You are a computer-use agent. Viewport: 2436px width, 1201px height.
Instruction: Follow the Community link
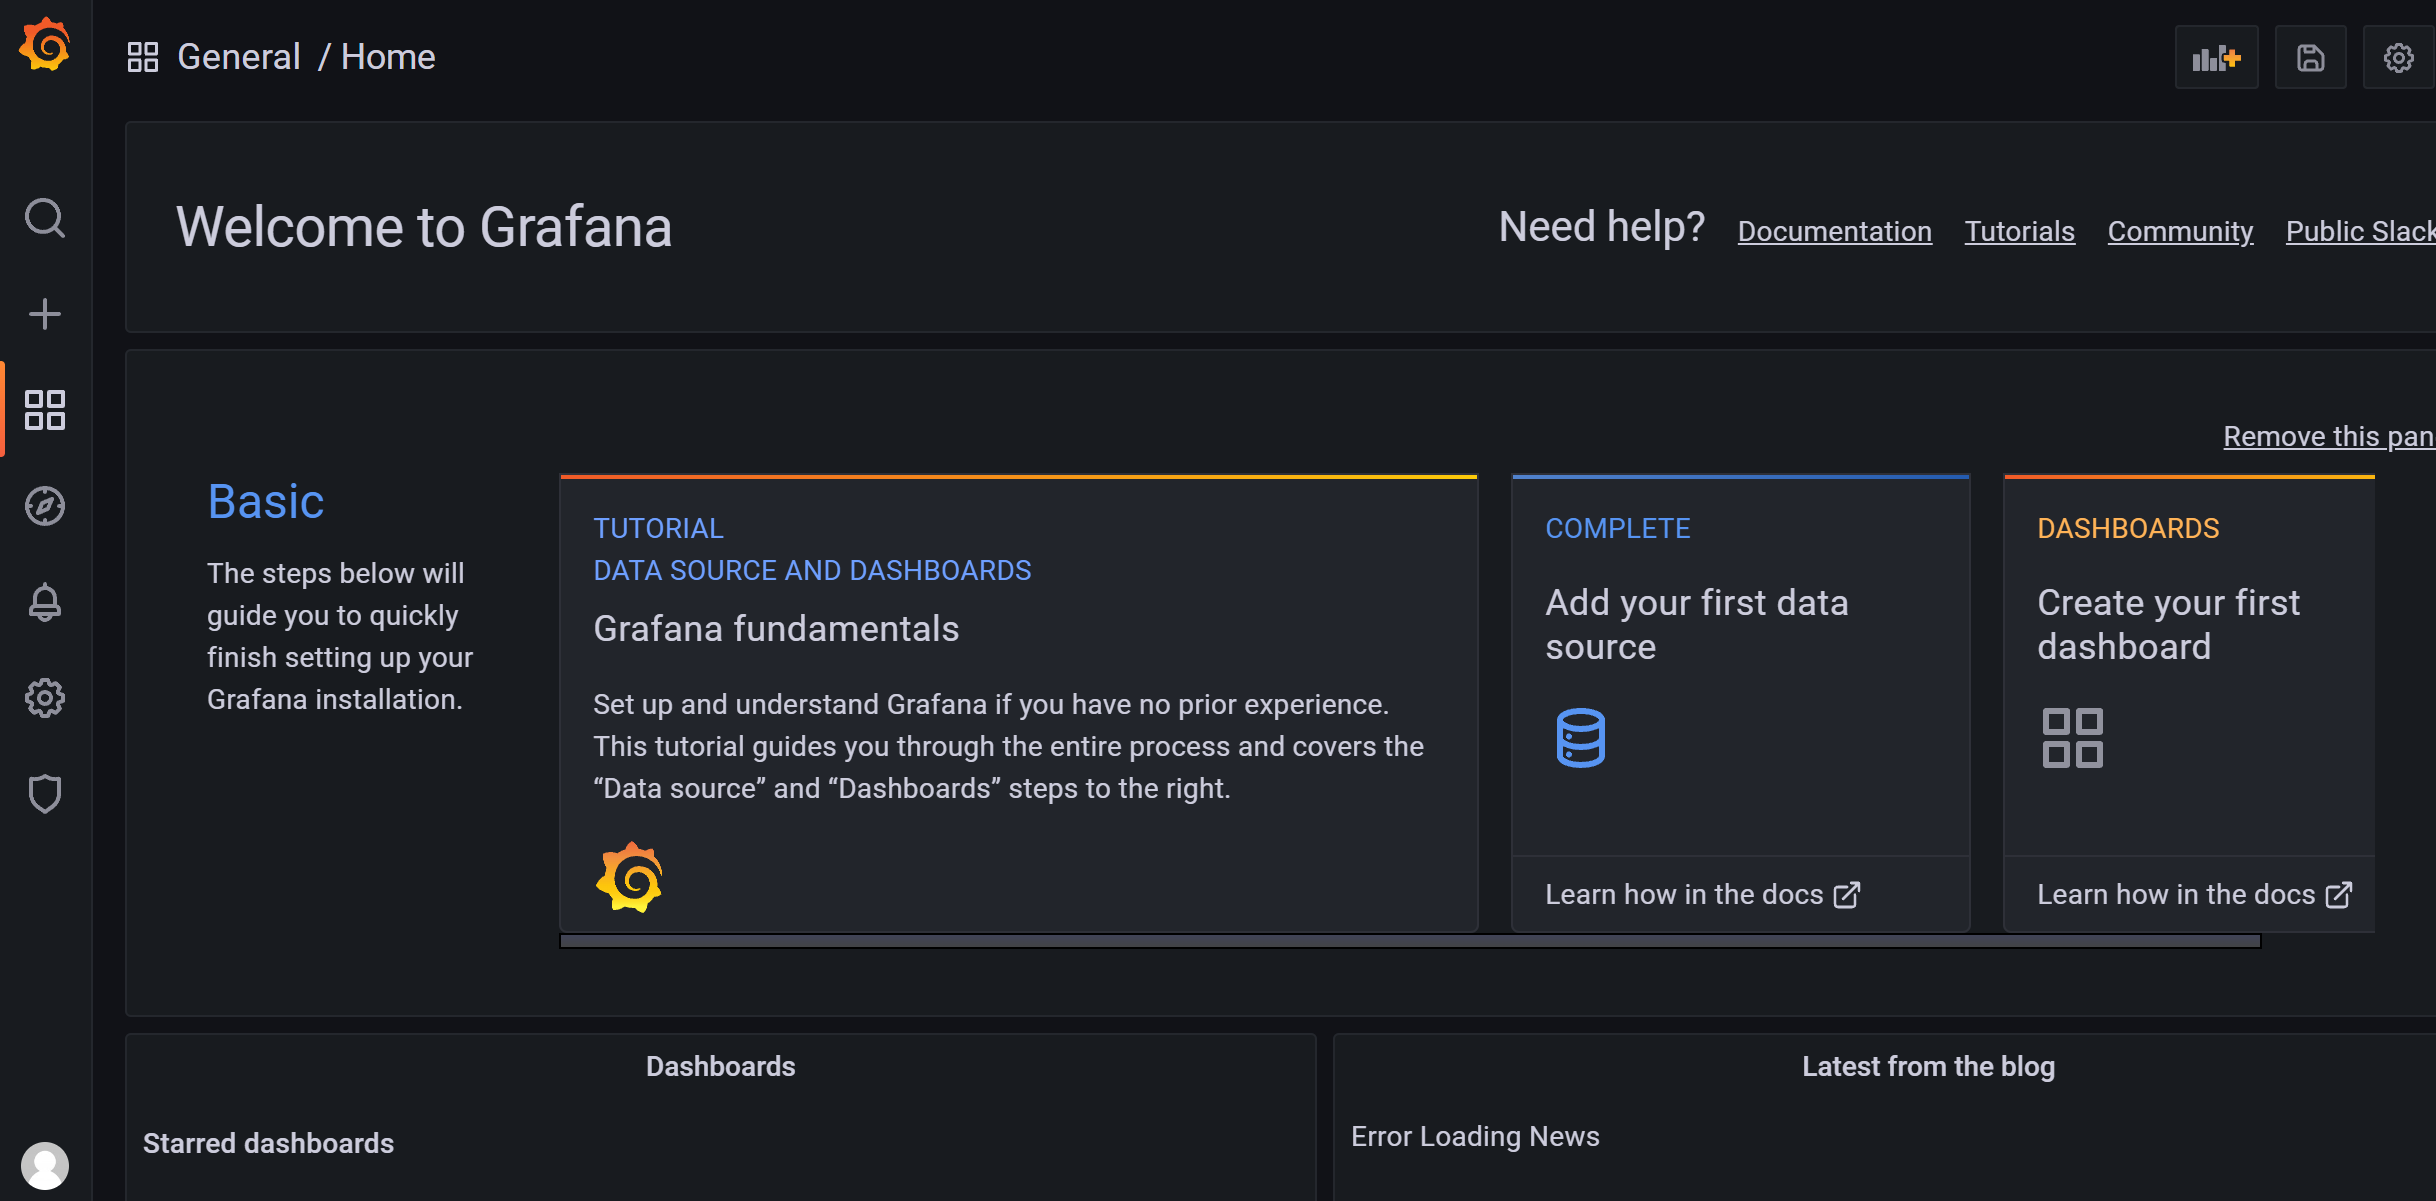click(x=2181, y=231)
